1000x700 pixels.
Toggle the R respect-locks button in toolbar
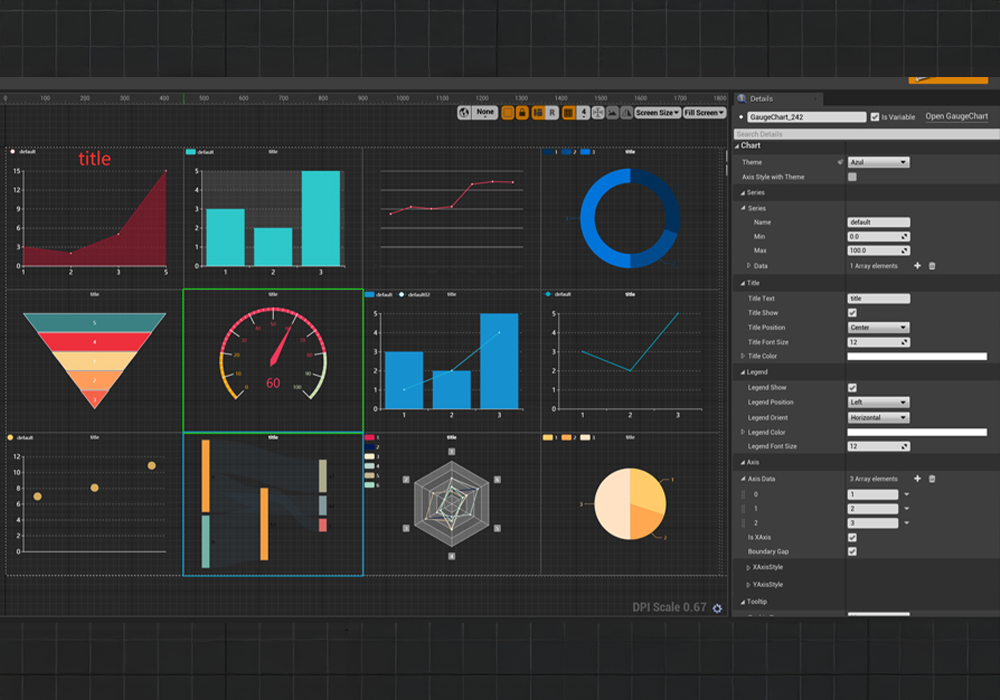[x=552, y=113]
